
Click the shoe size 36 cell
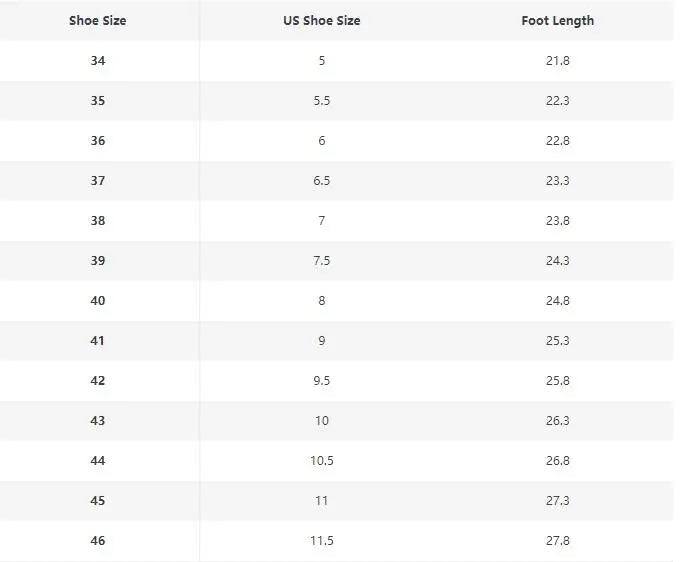click(x=98, y=141)
